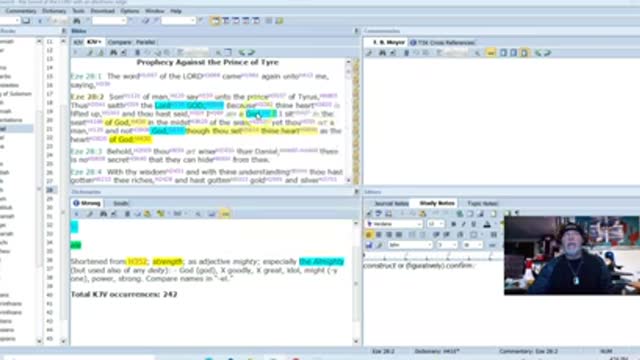This screenshot has height=360, width=640.
Task: Click the binoculars search icon in main toolbar
Action: coord(76,20)
